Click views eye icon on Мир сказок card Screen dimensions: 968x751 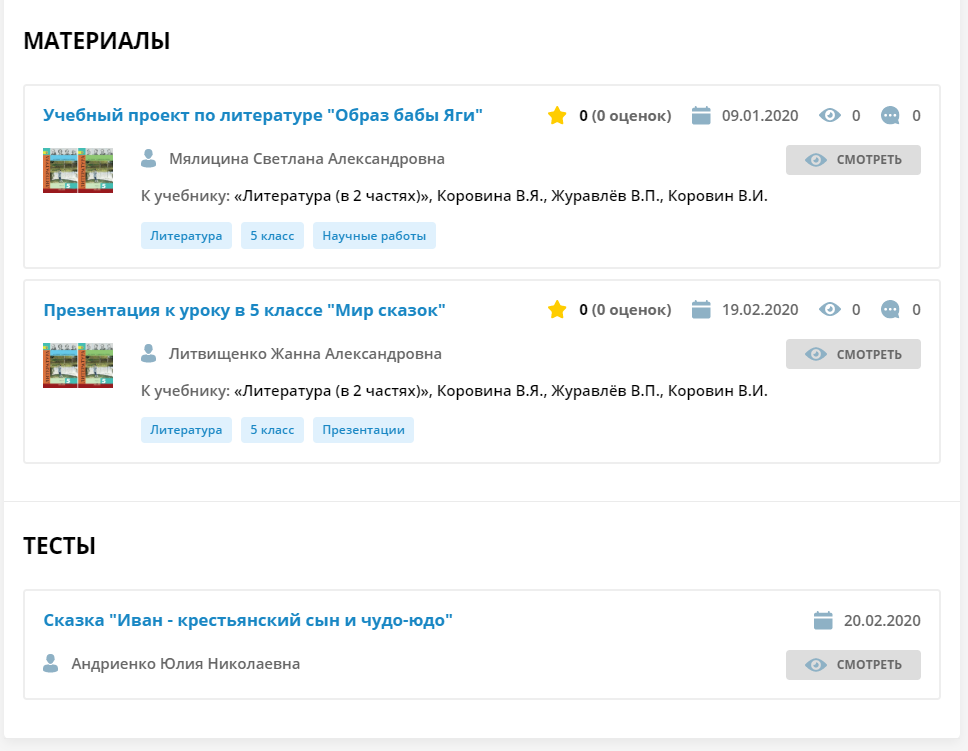[829, 310]
